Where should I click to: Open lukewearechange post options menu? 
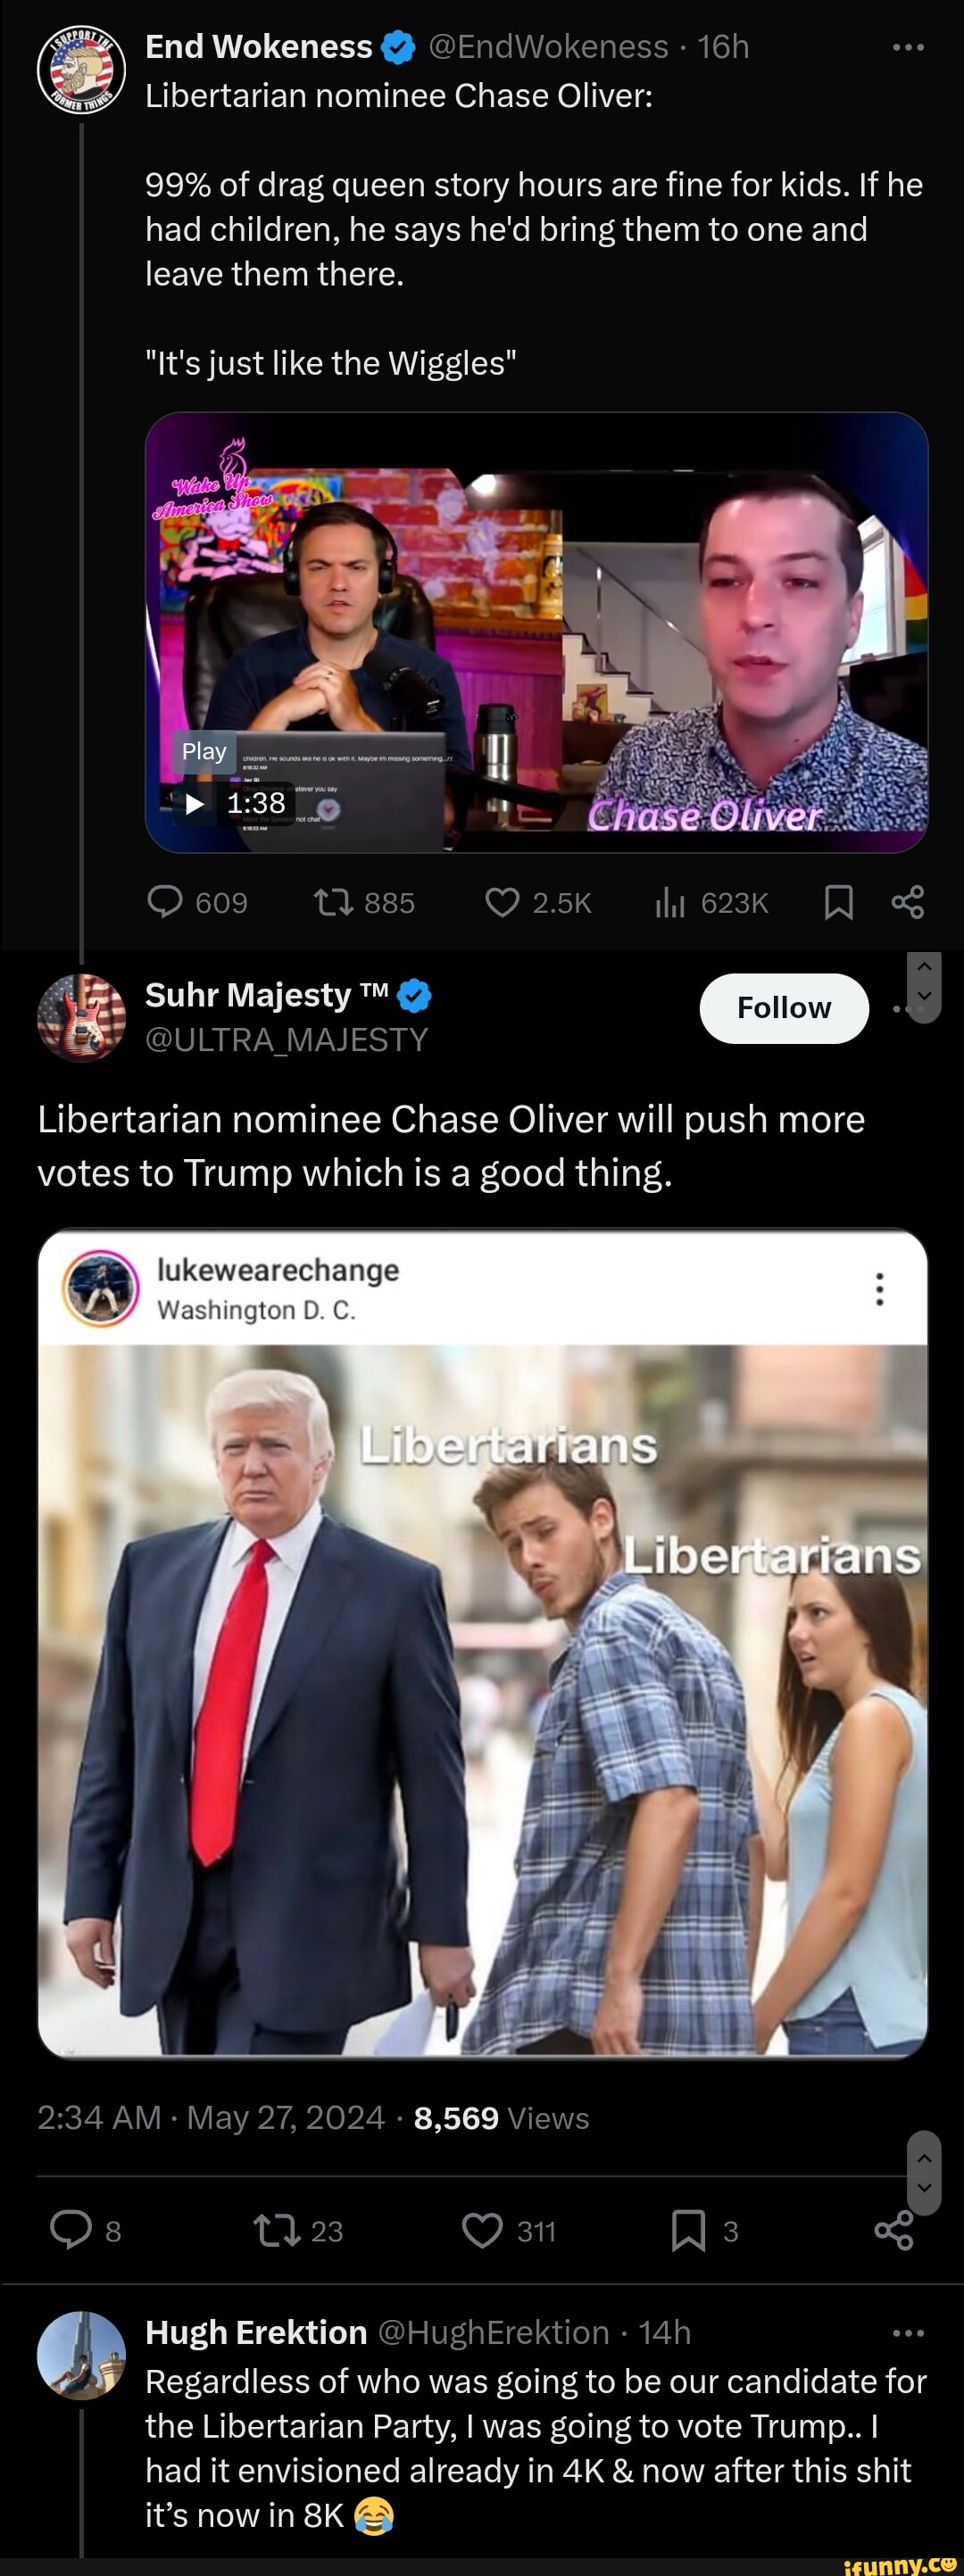point(879,1289)
